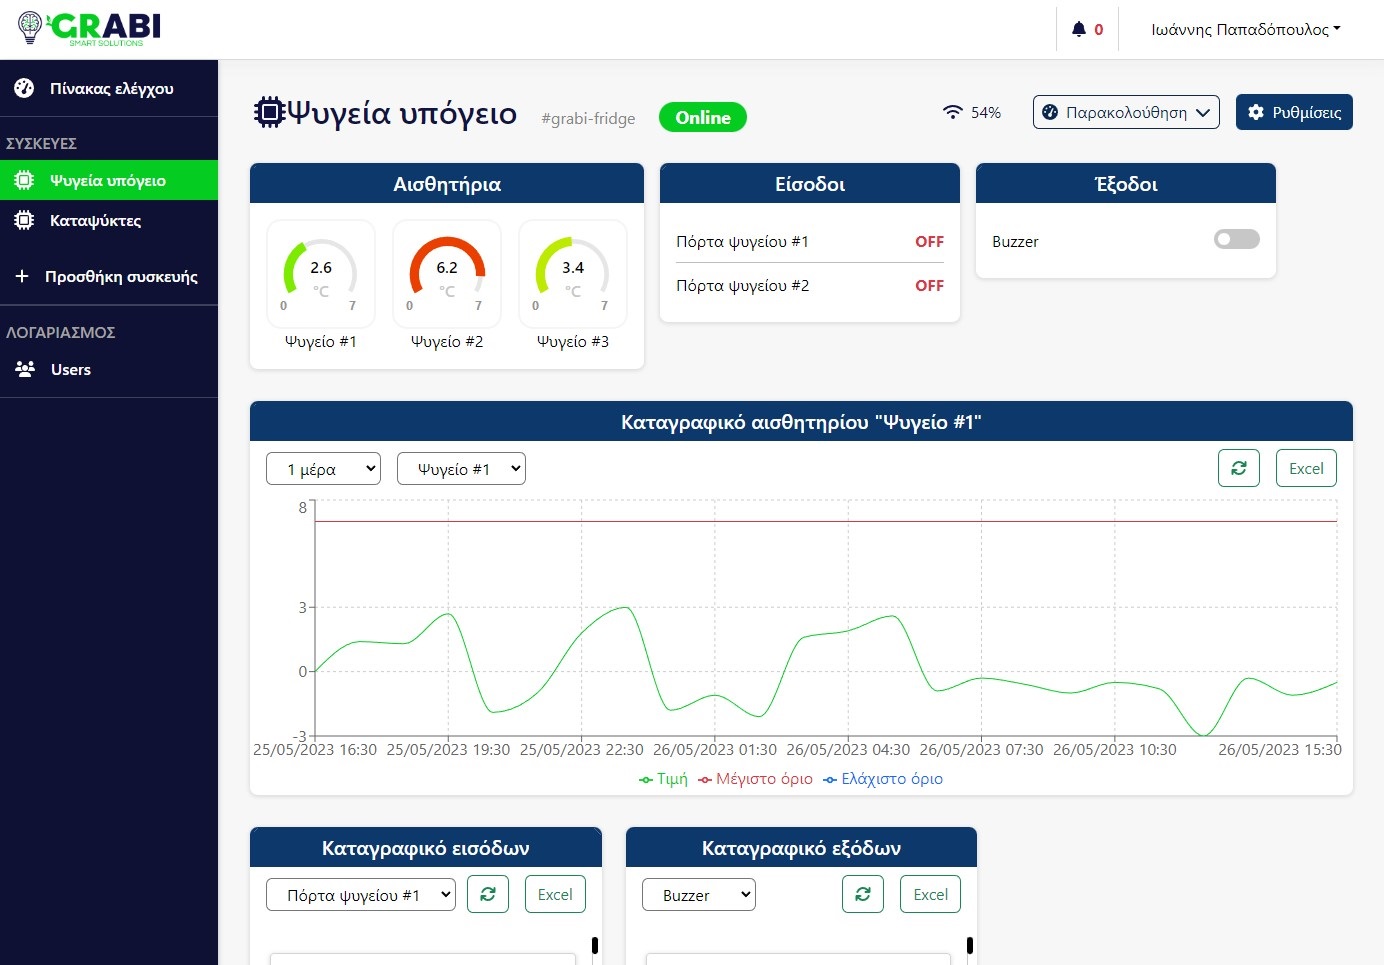Refresh the sensor log chart
Screen dimensions: 1384x965
[x=1239, y=468]
